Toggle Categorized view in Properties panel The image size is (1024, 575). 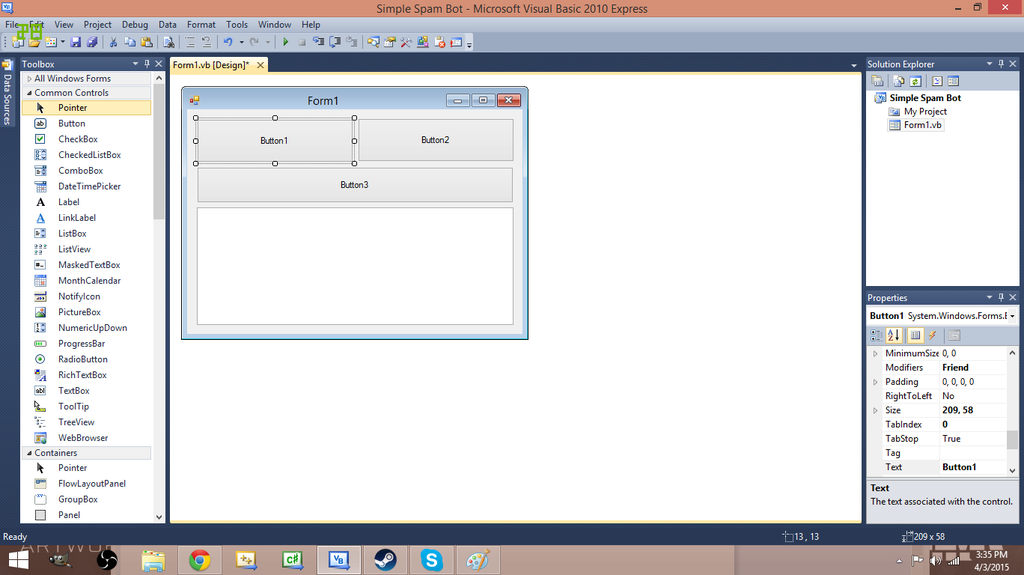point(876,335)
